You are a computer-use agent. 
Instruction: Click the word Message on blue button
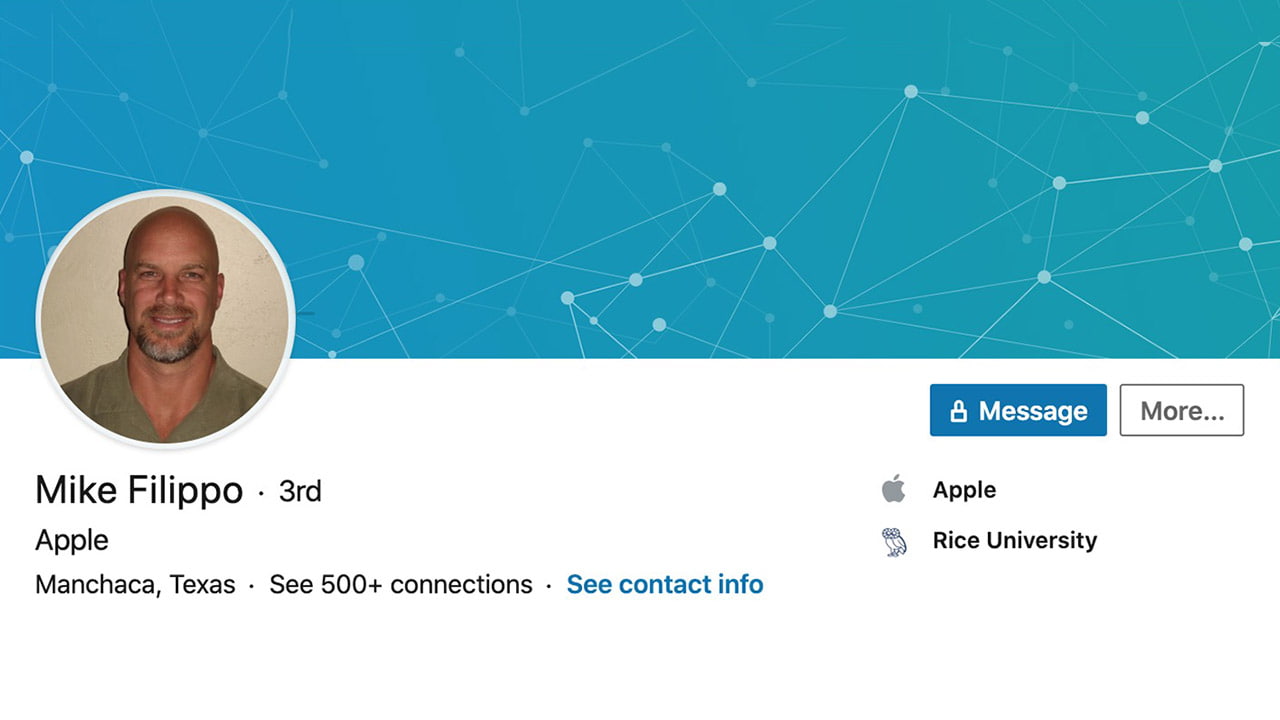pos(1033,411)
